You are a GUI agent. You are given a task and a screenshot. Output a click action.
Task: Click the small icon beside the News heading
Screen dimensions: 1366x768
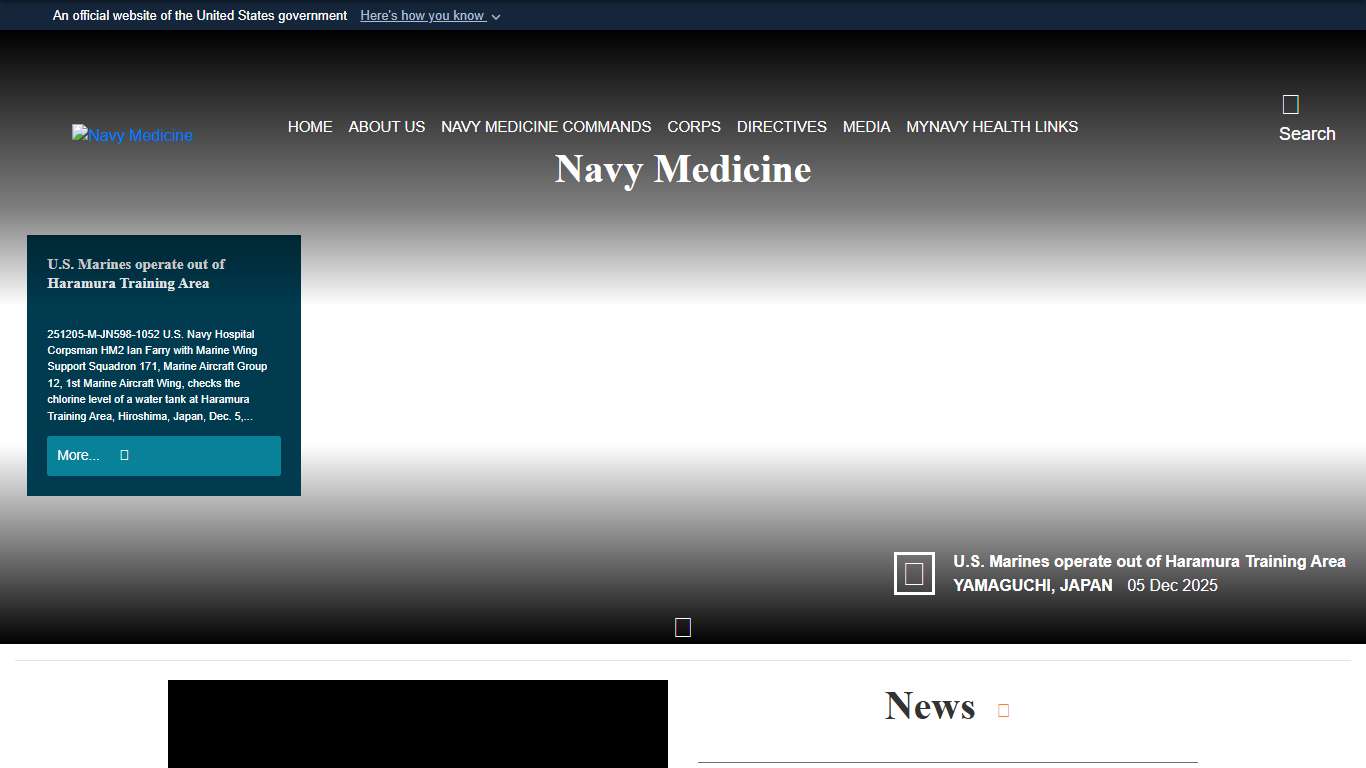1003,710
